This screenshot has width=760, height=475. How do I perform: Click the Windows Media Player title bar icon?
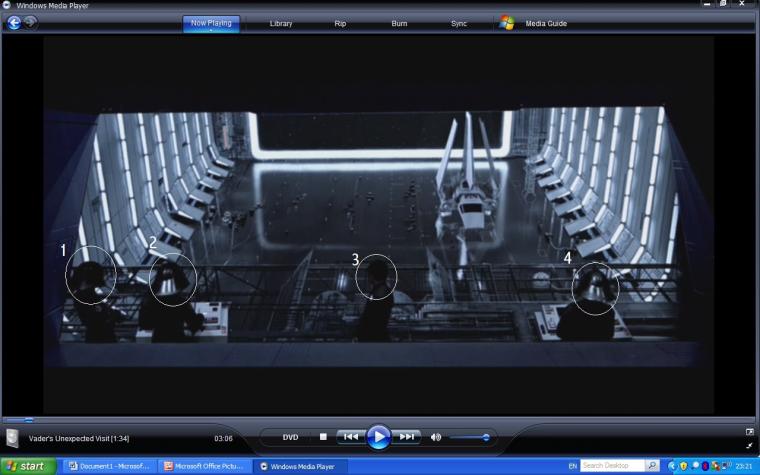(6, 5)
